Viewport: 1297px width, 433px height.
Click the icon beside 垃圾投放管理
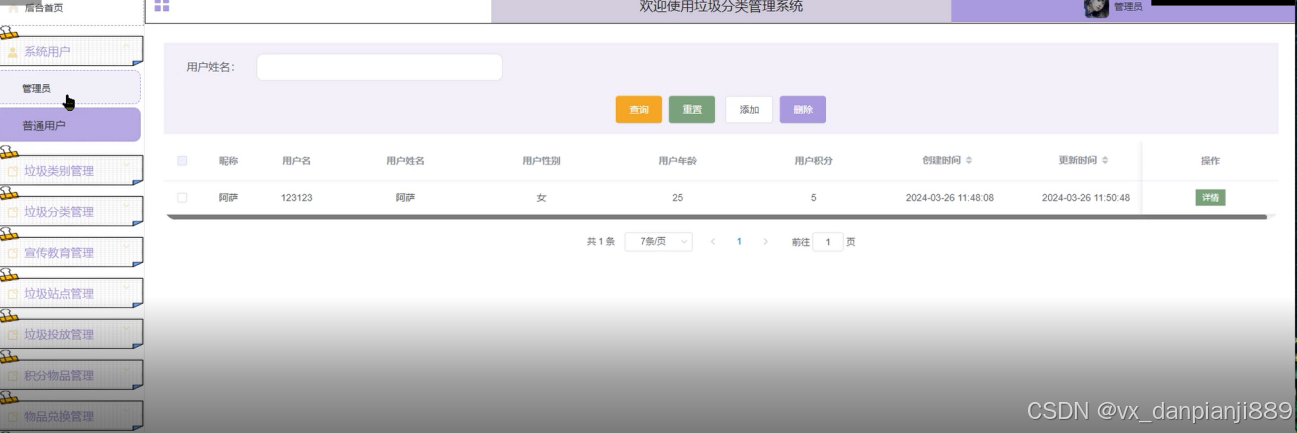[x=13, y=335]
